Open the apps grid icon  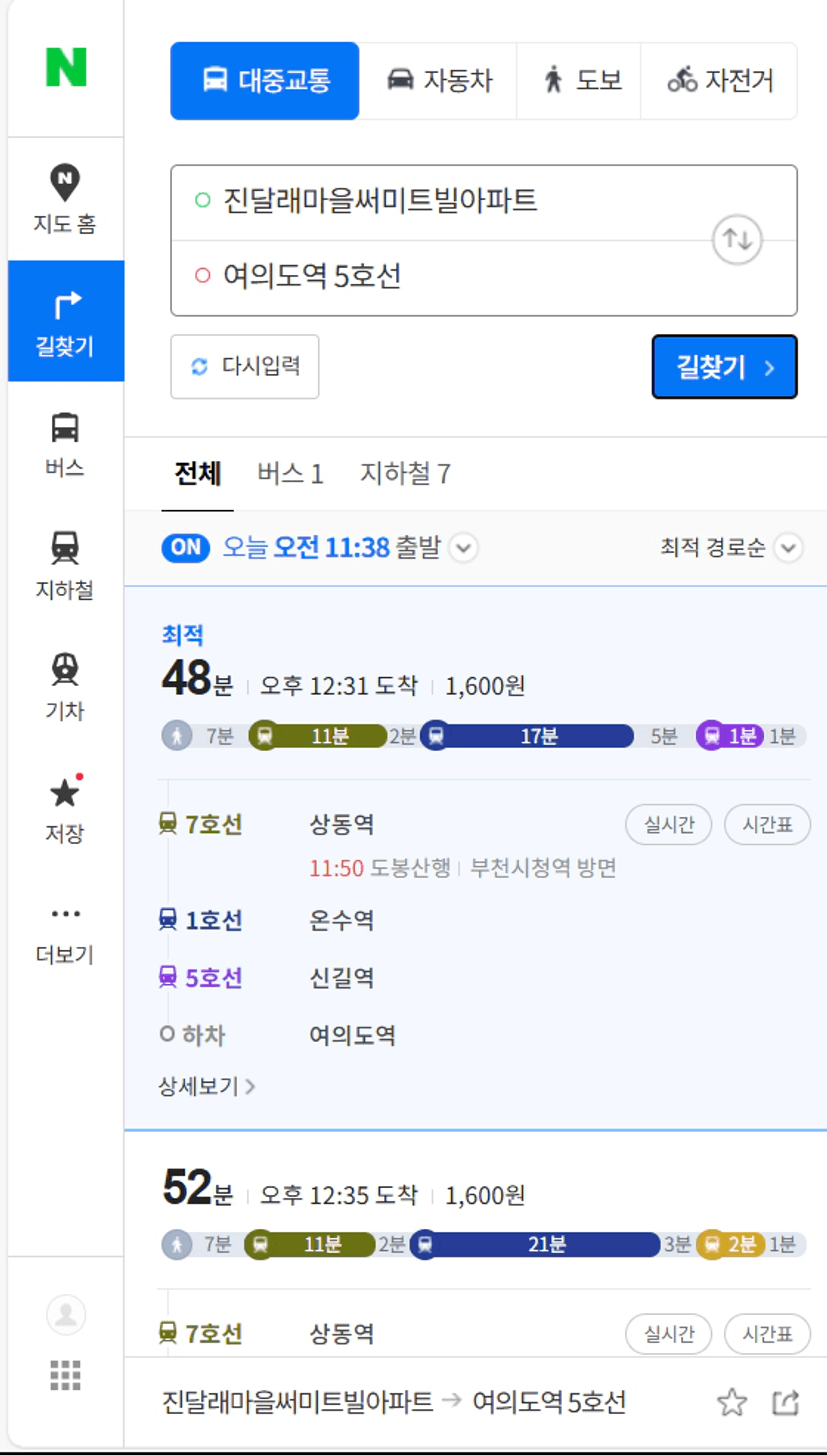point(66,1376)
